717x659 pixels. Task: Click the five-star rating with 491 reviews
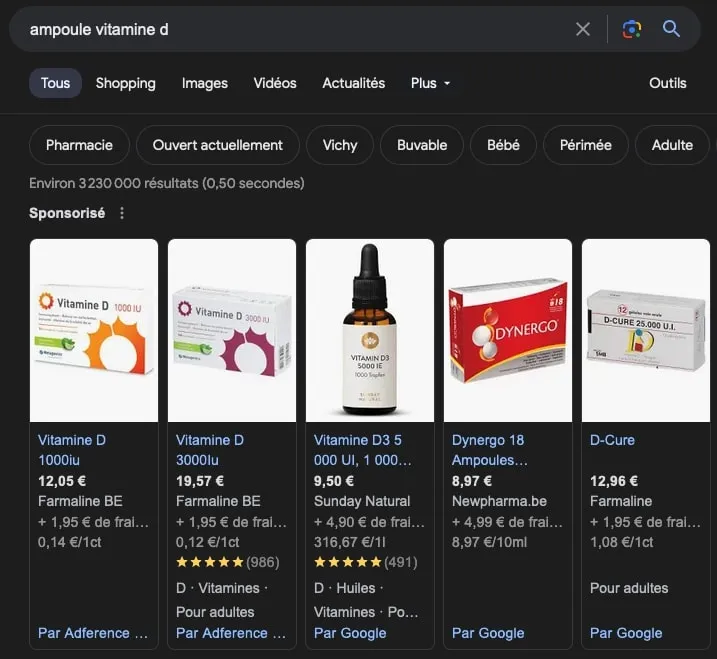[365, 562]
